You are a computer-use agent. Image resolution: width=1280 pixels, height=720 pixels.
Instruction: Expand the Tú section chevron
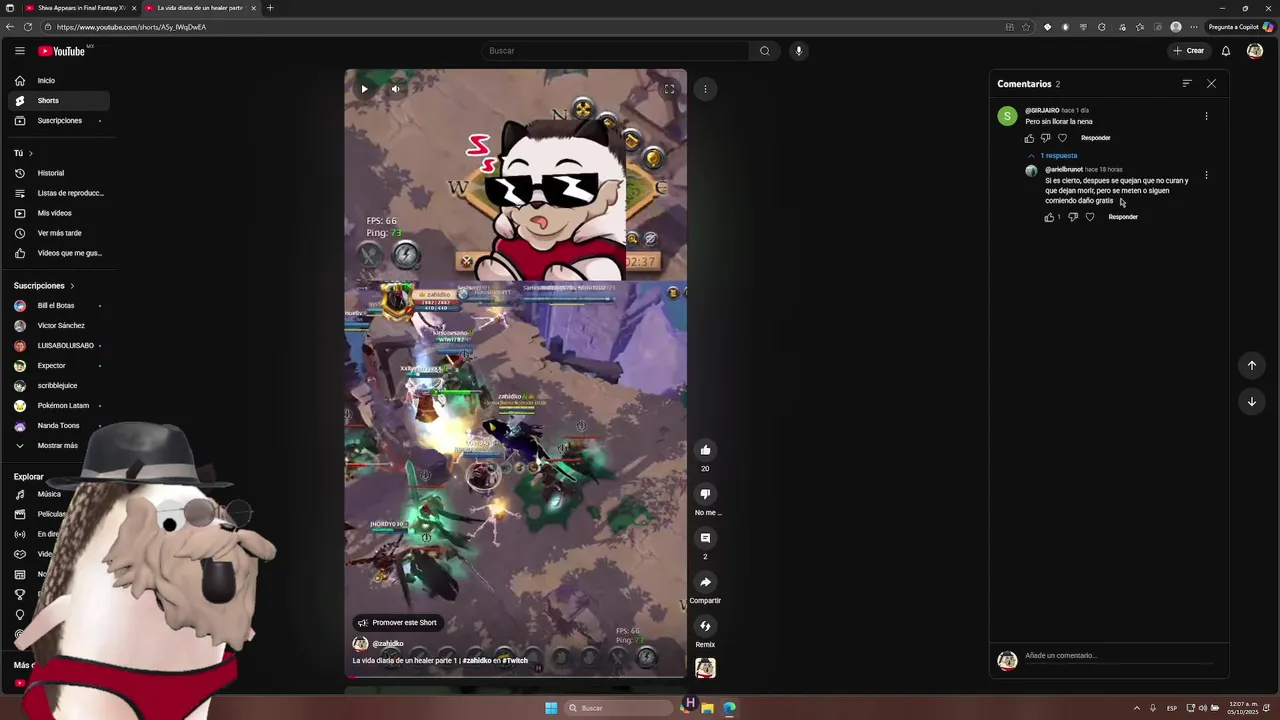pyautogui.click(x=30, y=153)
